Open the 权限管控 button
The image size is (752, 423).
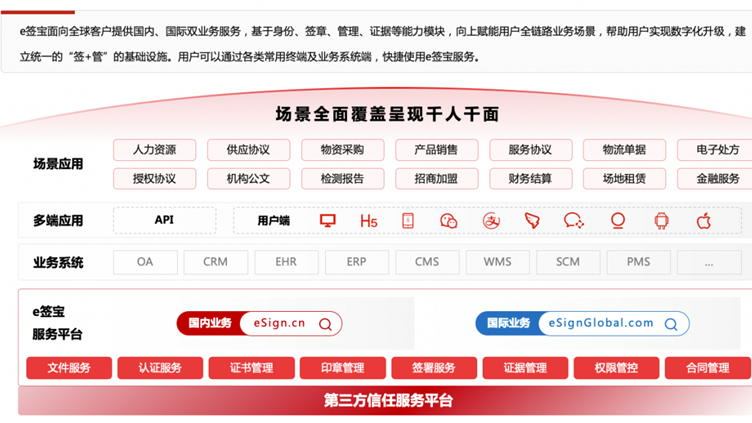pos(615,368)
